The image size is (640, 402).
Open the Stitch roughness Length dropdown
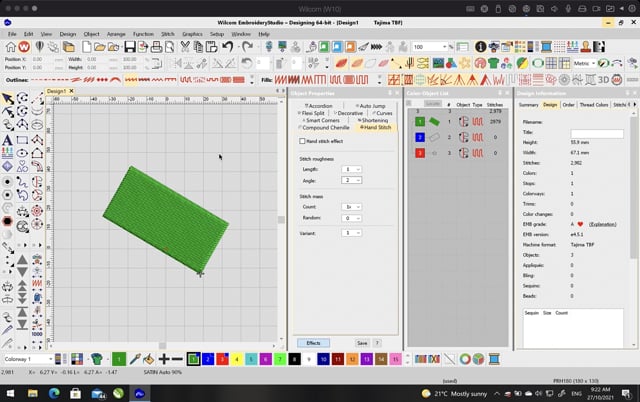(351, 169)
